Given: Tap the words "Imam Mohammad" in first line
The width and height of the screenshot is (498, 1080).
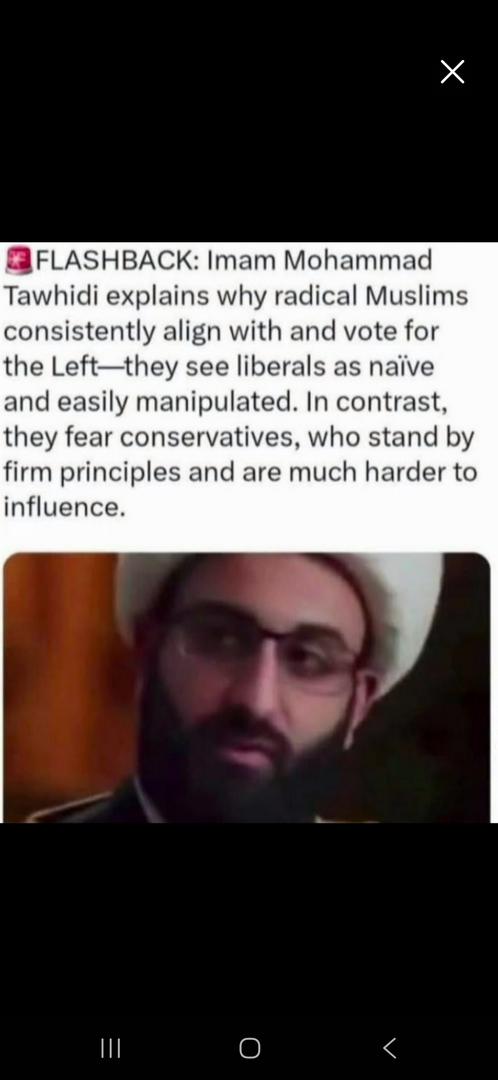Looking at the screenshot, I should click(320, 260).
